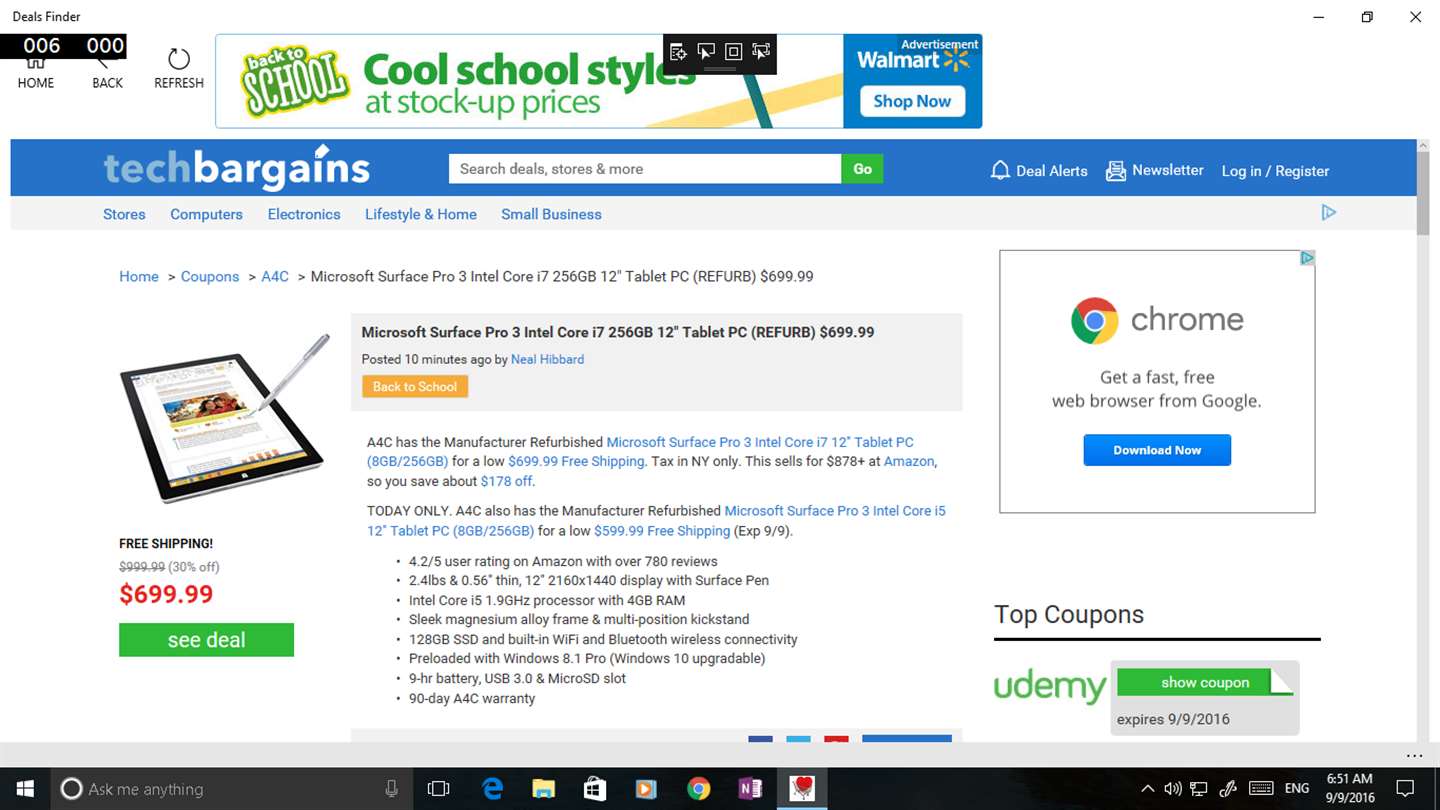Click the Coupons breadcrumb link

pos(210,276)
